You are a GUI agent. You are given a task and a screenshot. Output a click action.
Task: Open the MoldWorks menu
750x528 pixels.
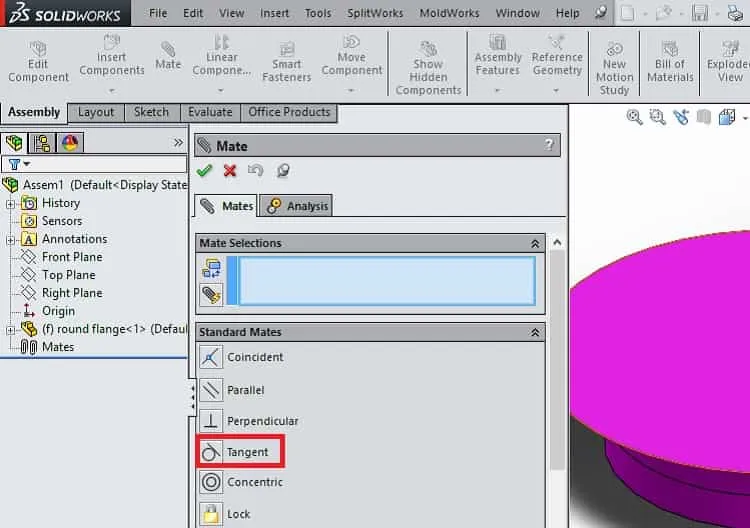tap(449, 13)
